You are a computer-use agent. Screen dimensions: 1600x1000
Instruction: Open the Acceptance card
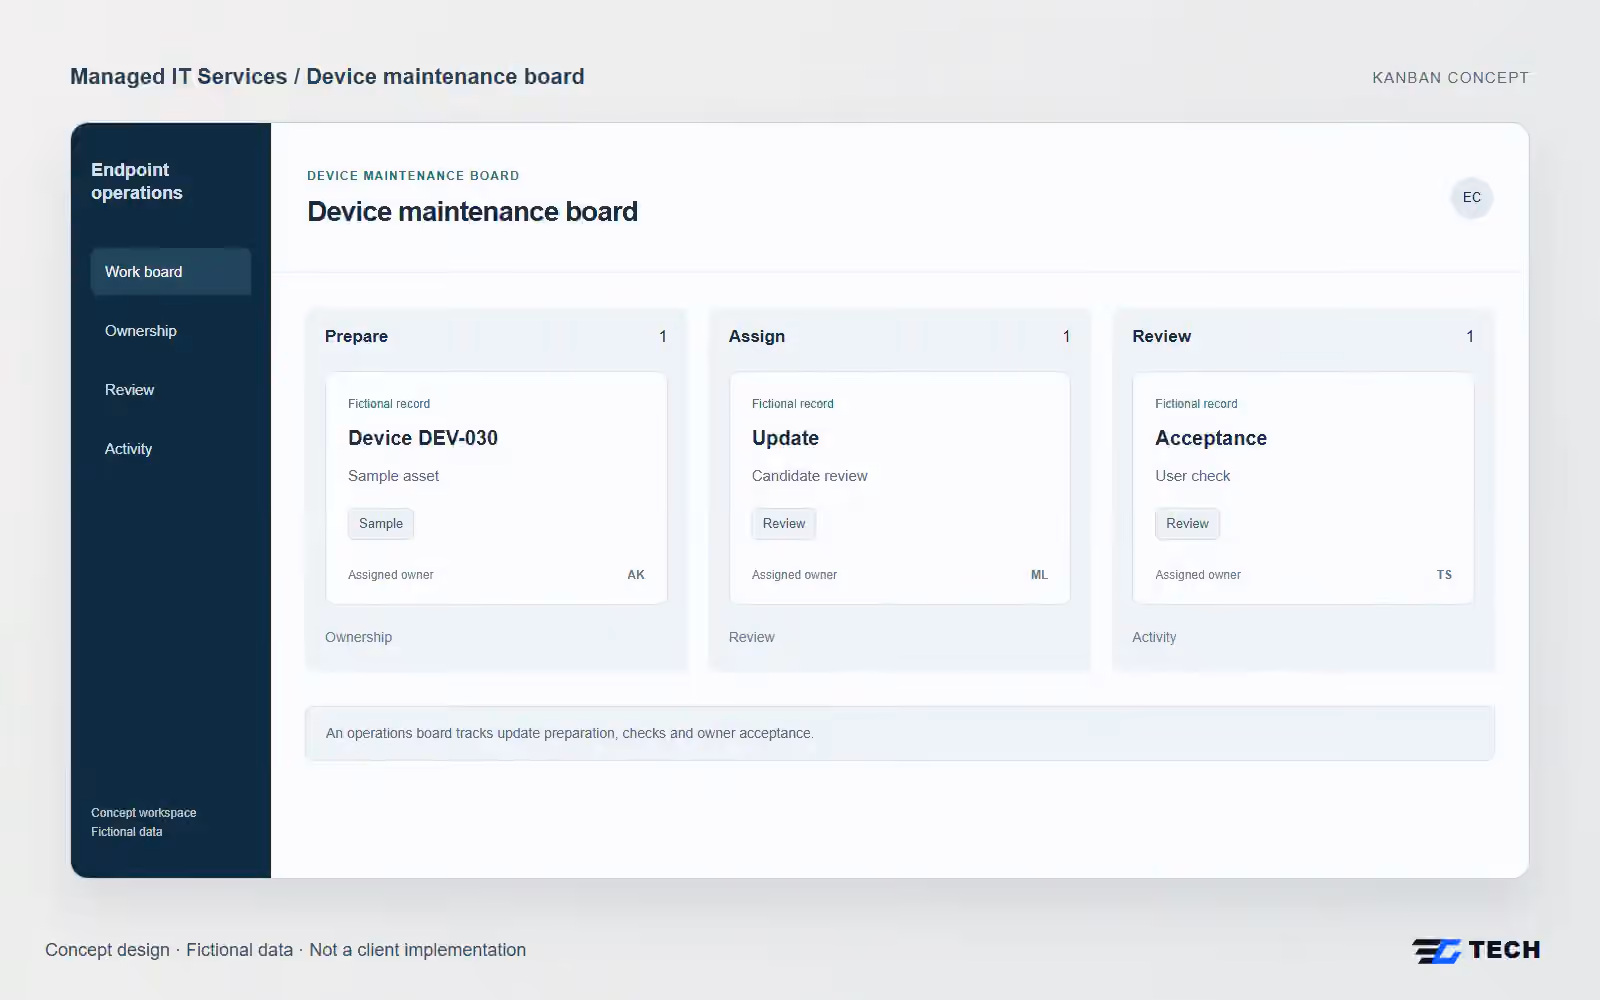pyautogui.click(x=1303, y=488)
